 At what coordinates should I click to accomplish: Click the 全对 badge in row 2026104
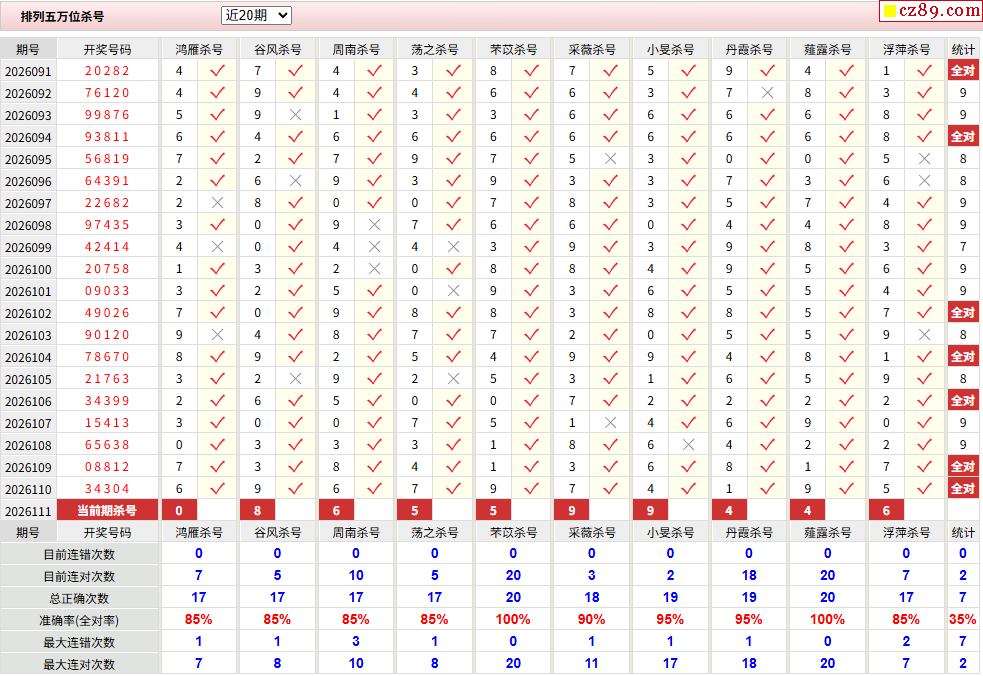click(963, 357)
